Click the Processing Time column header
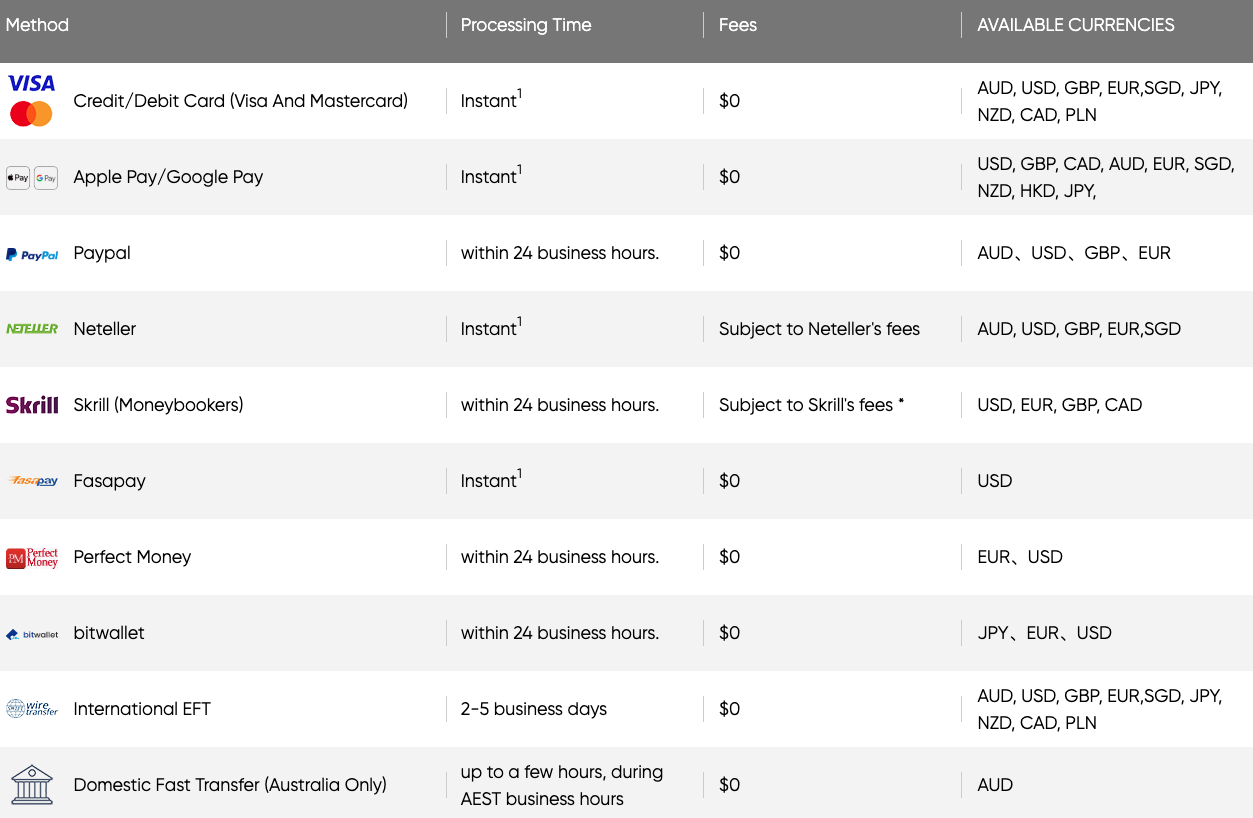 click(526, 25)
